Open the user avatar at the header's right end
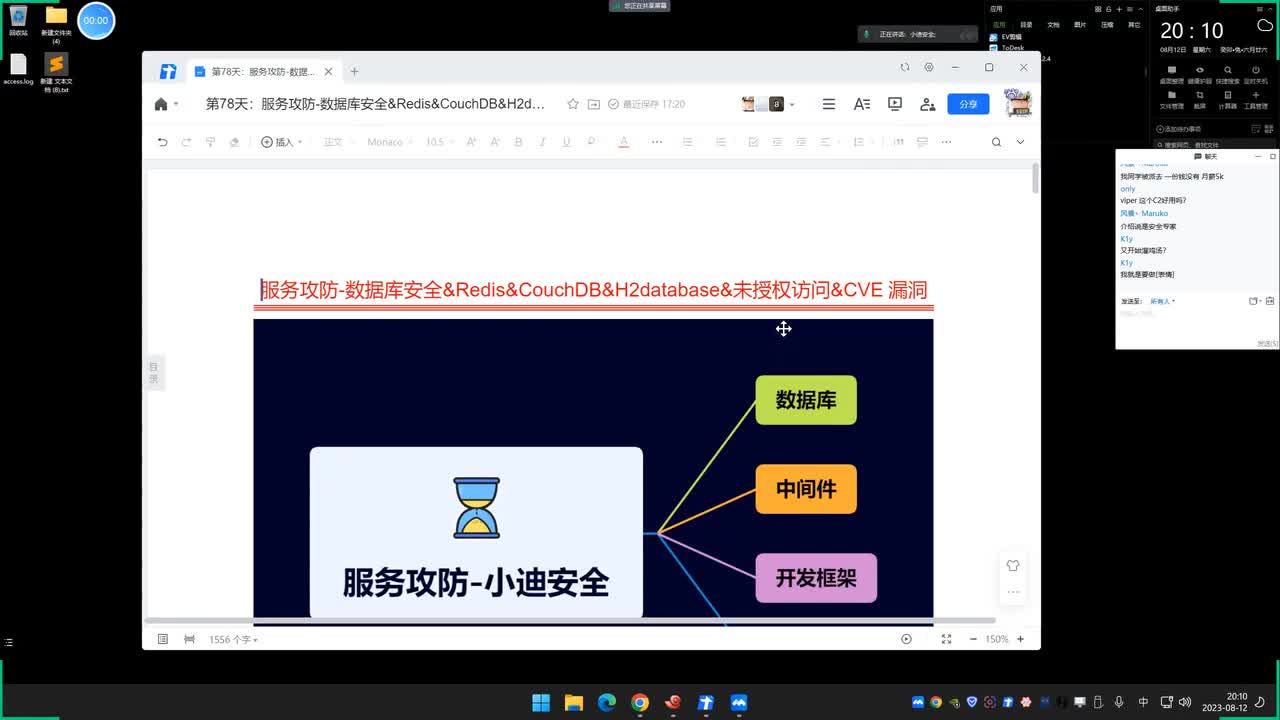Screen dimensions: 1280x720 [1017, 103]
